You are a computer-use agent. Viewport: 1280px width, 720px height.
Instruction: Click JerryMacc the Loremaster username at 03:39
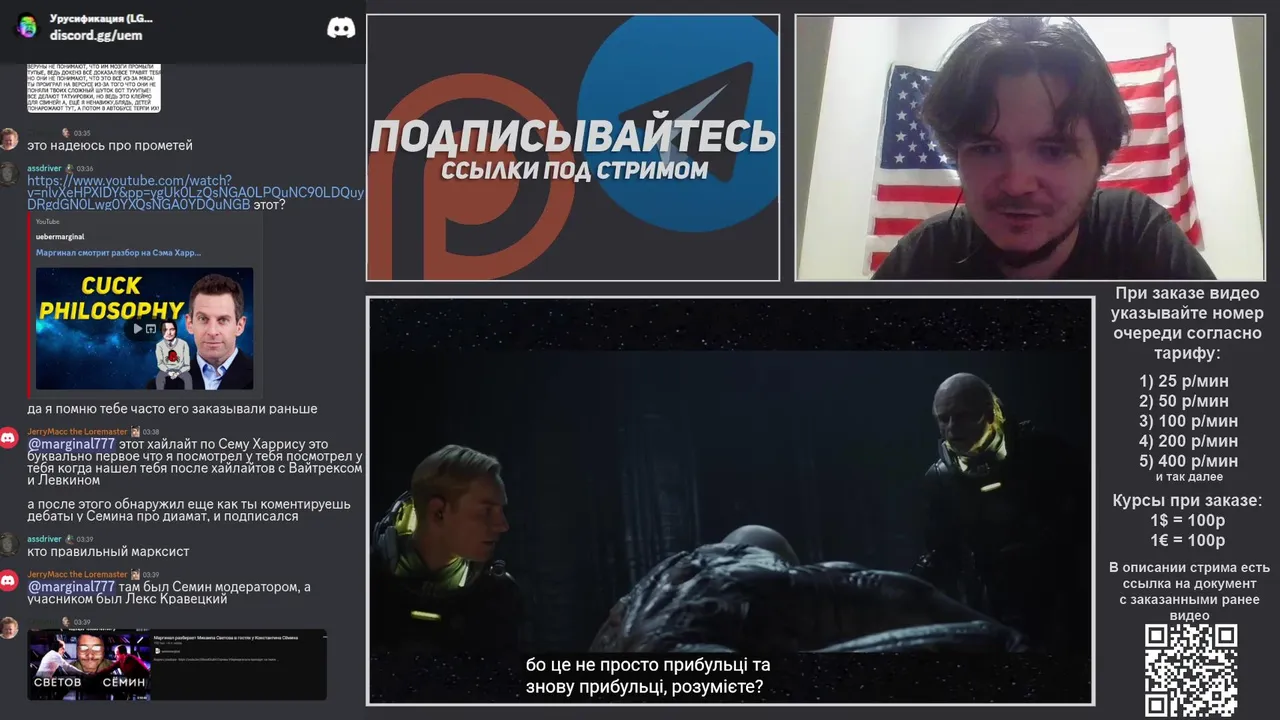[x=77, y=575]
